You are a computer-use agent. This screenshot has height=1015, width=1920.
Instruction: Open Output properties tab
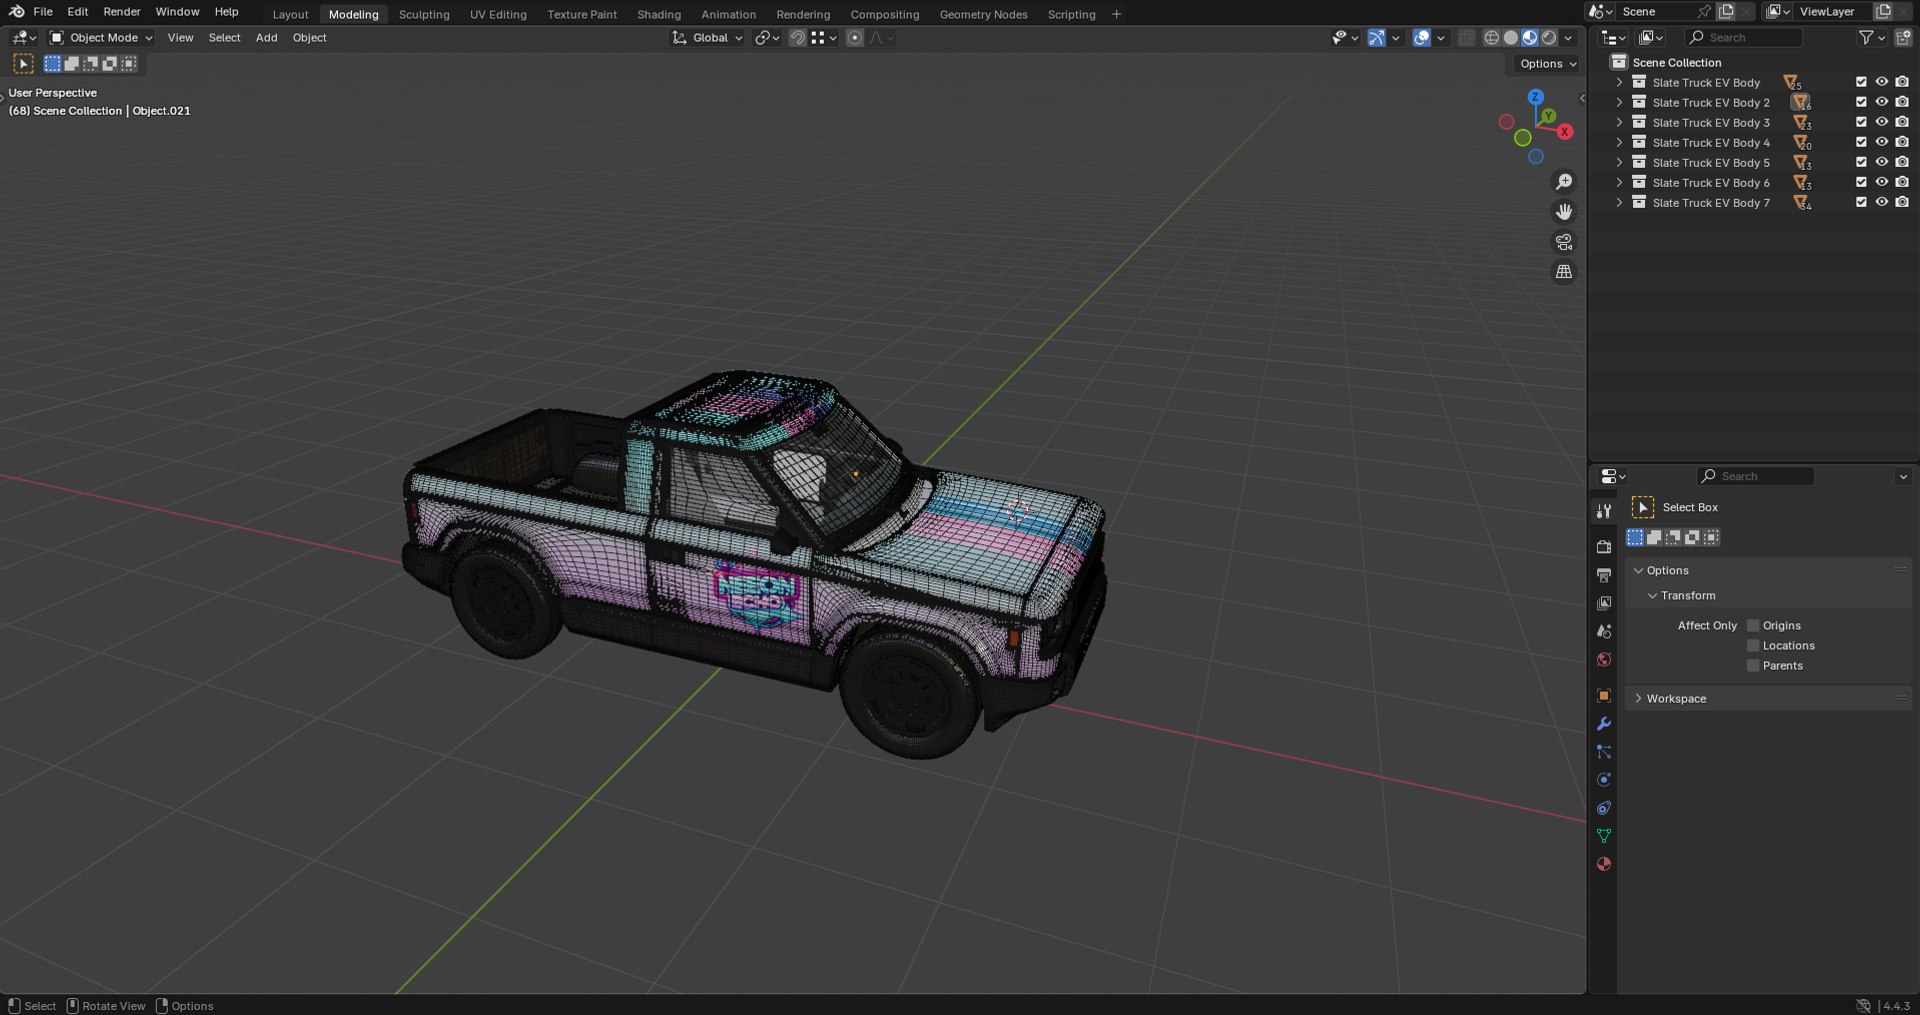[1604, 575]
